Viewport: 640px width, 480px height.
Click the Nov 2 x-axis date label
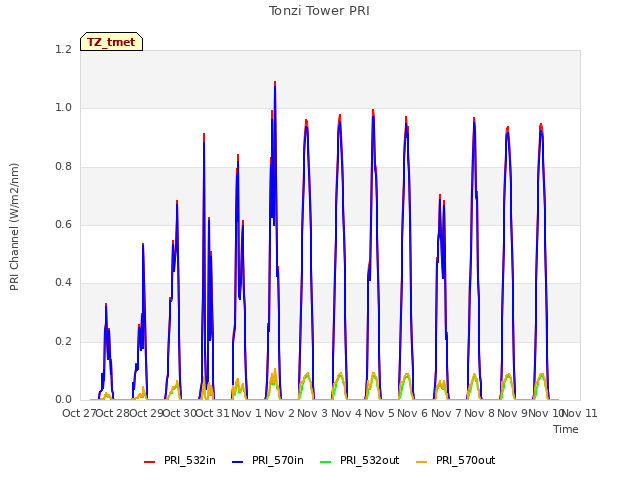pos(279,413)
